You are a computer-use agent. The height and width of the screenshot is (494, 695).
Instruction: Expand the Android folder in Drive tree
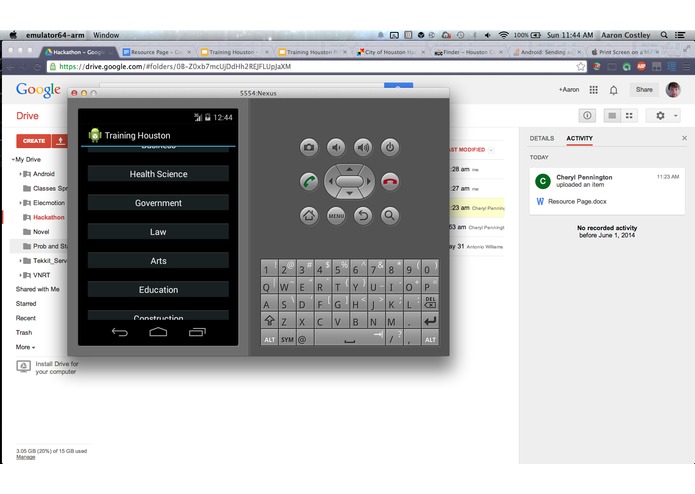click(x=20, y=174)
